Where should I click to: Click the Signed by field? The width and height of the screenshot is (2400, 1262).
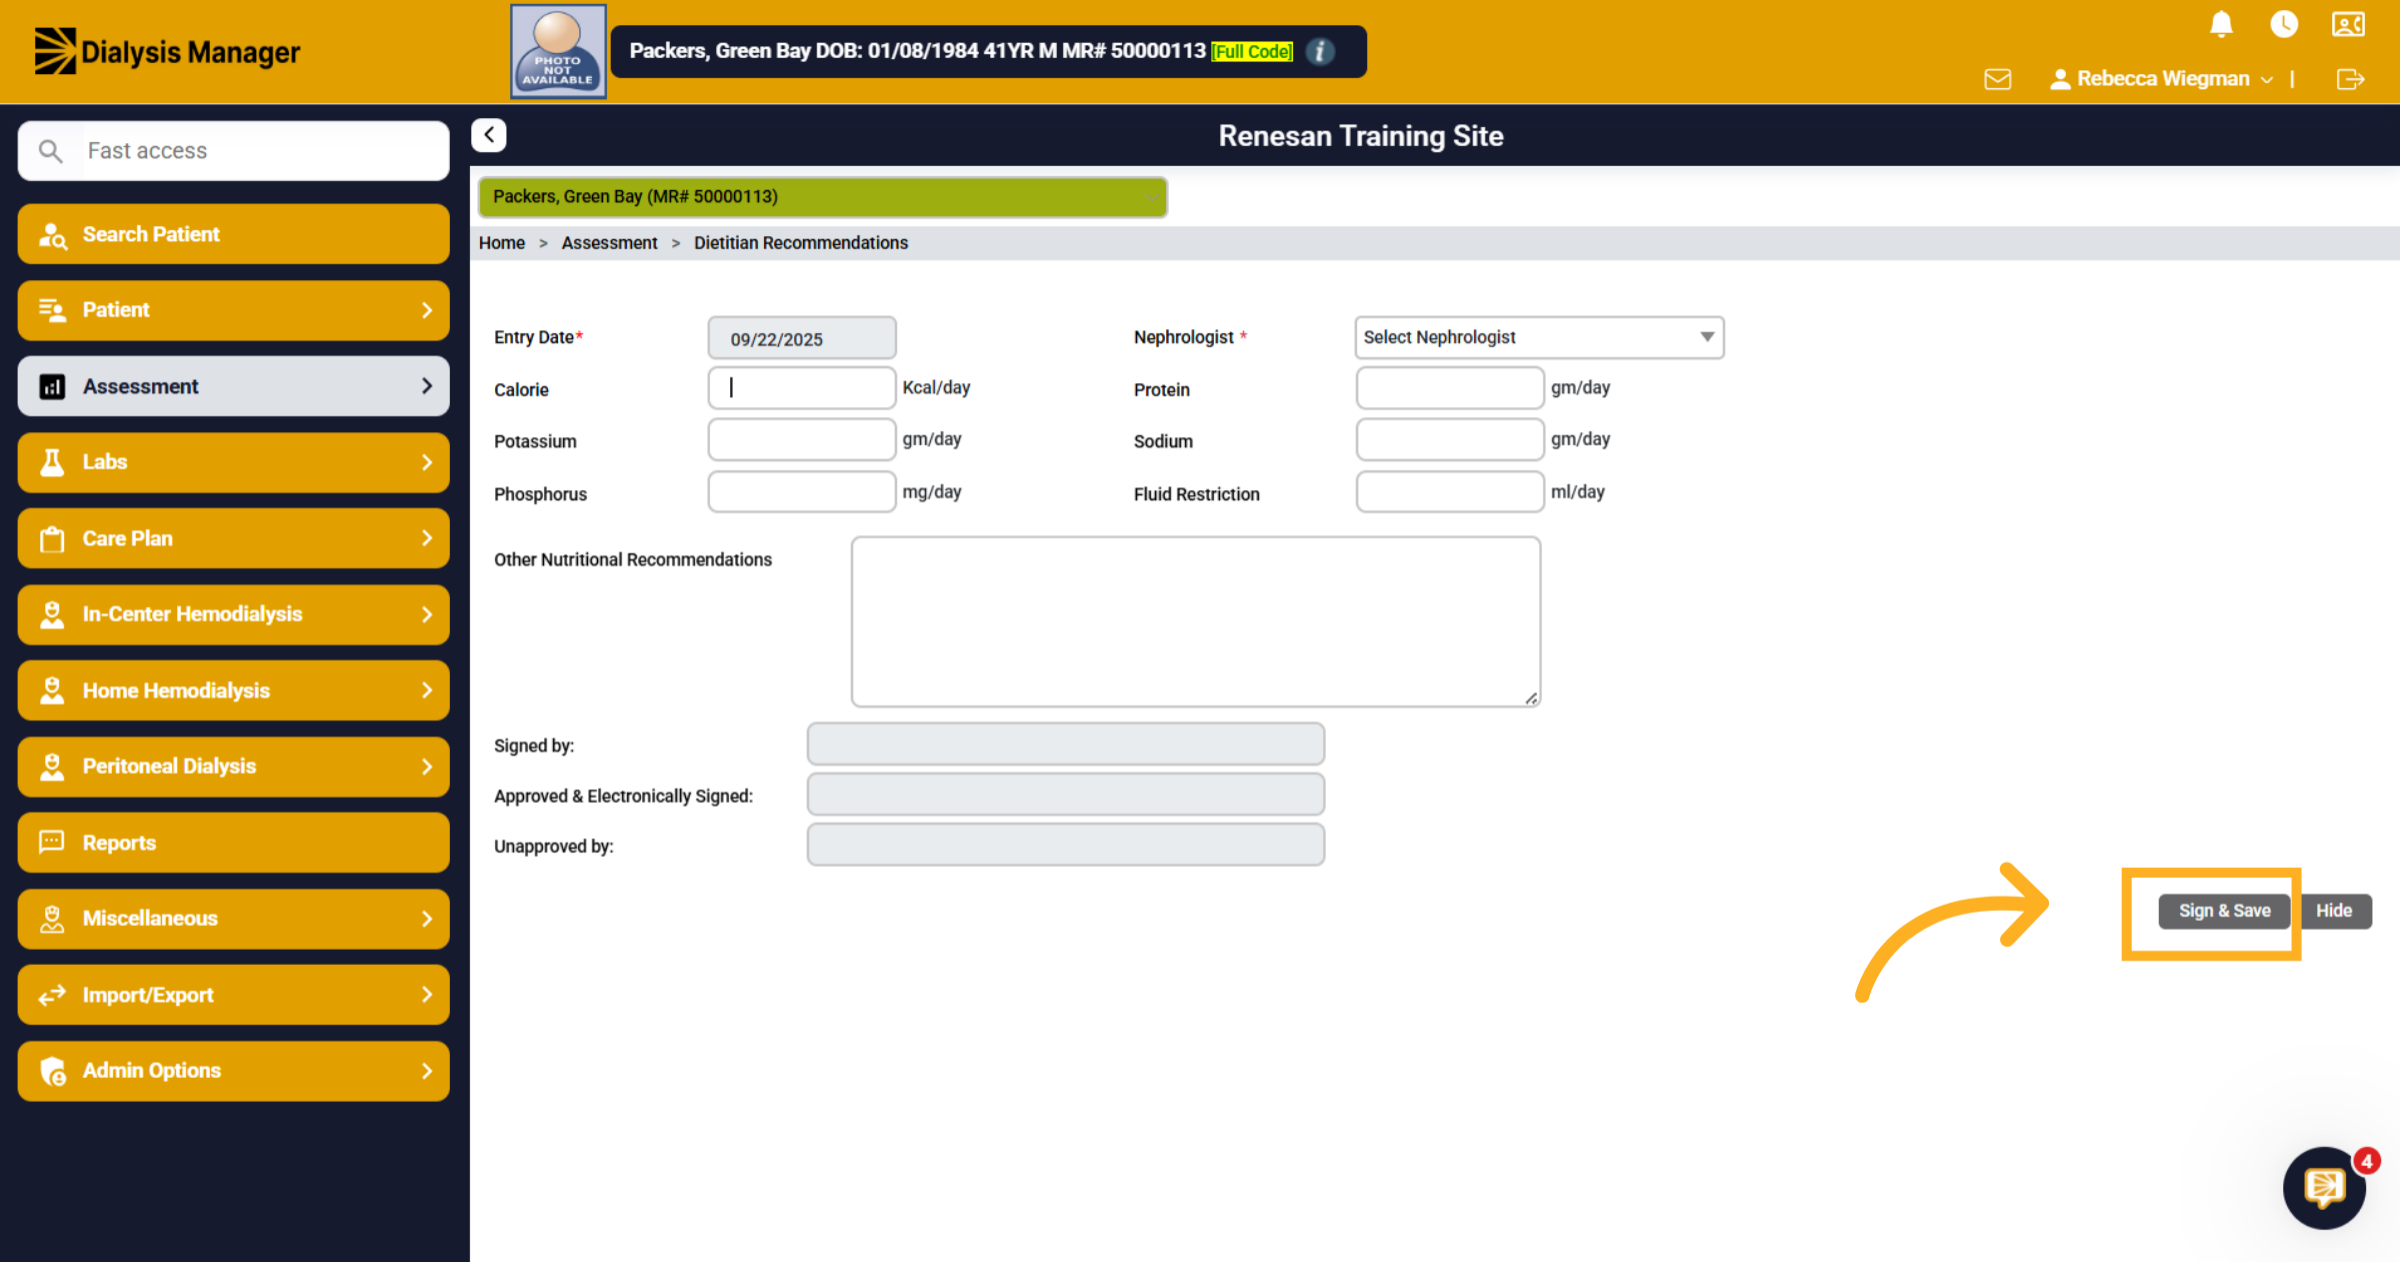[x=1066, y=744]
